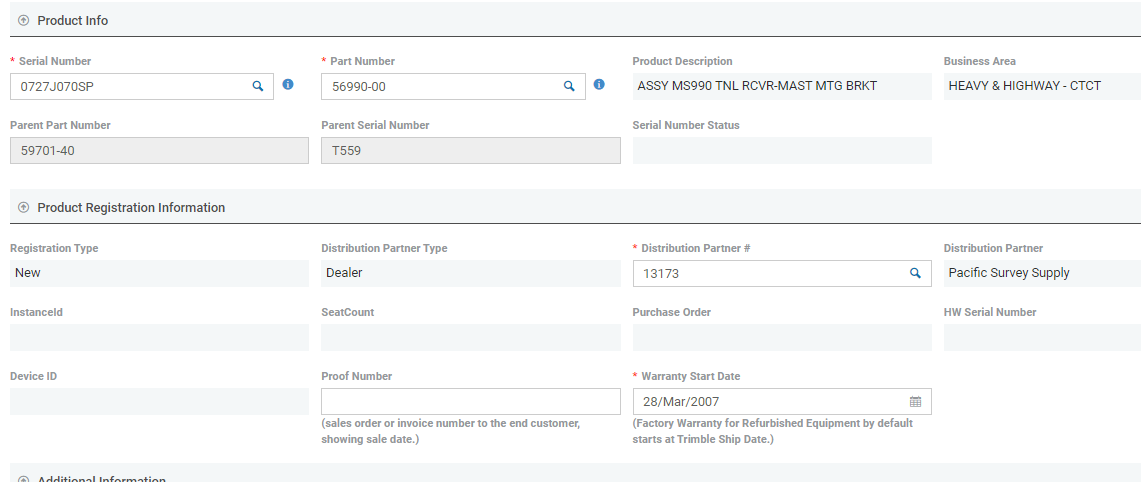Toggle the Additional Information section arrow
The image size is (1141, 482).
click(23, 479)
